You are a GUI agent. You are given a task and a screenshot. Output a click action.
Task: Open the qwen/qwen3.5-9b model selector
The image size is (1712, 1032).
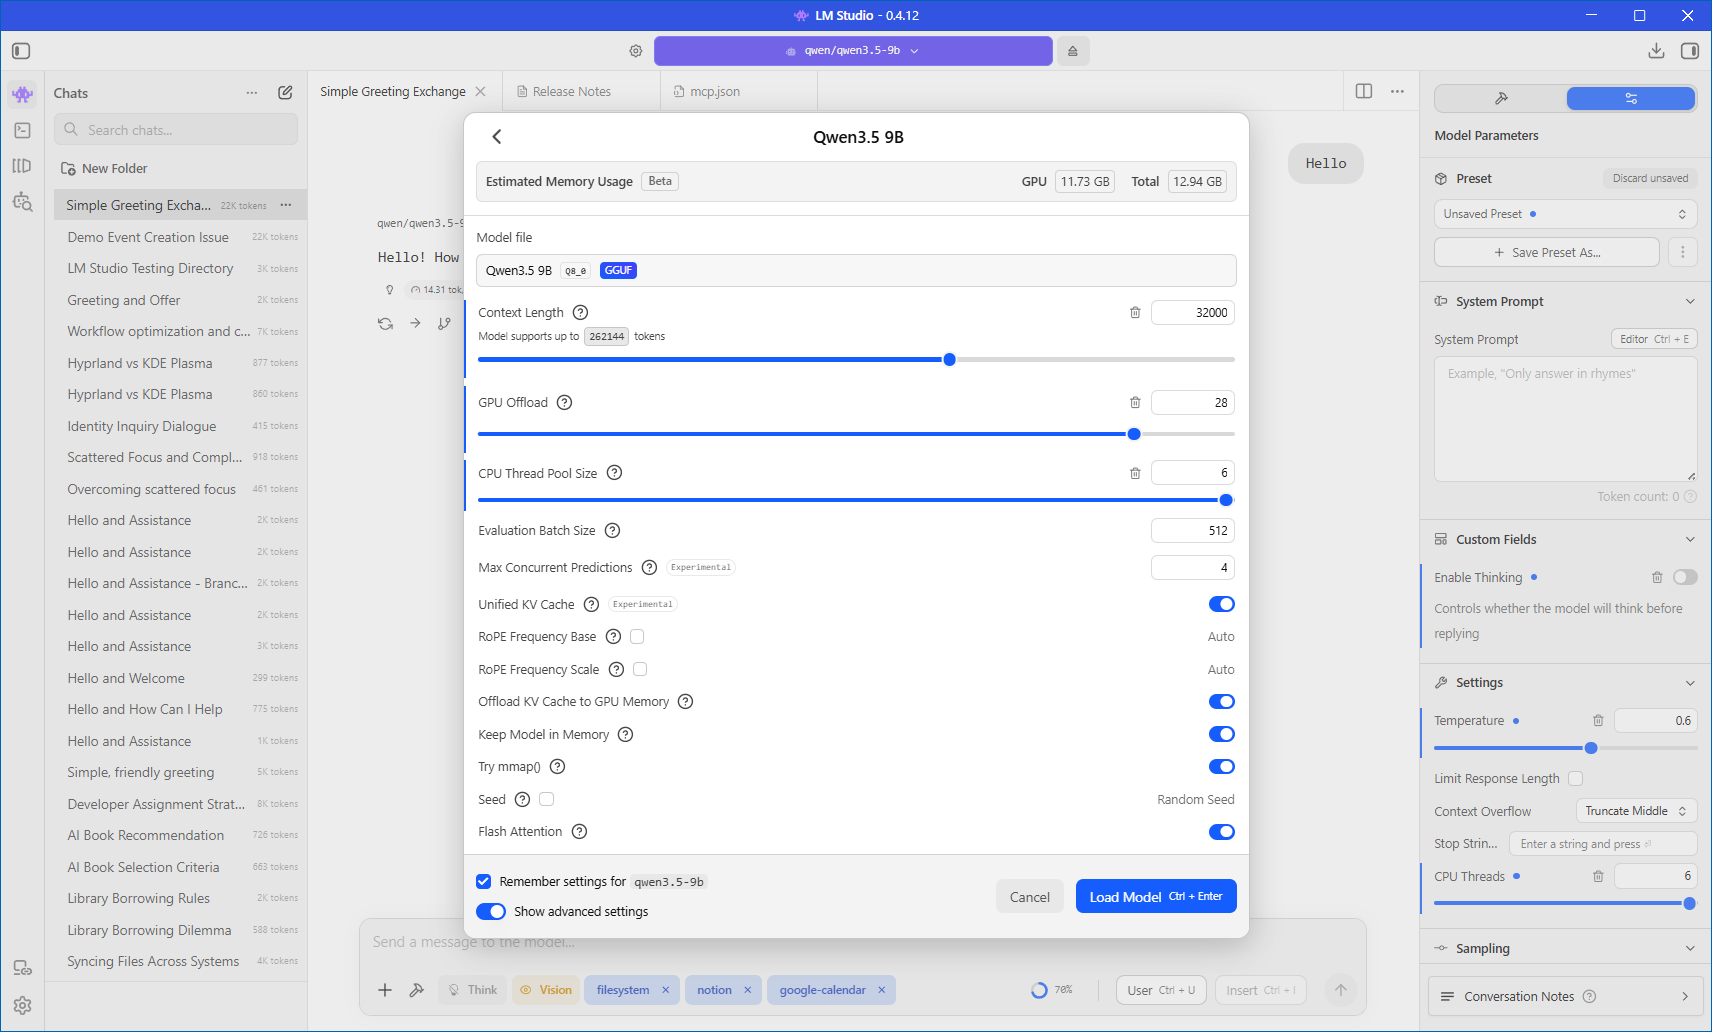point(853,51)
